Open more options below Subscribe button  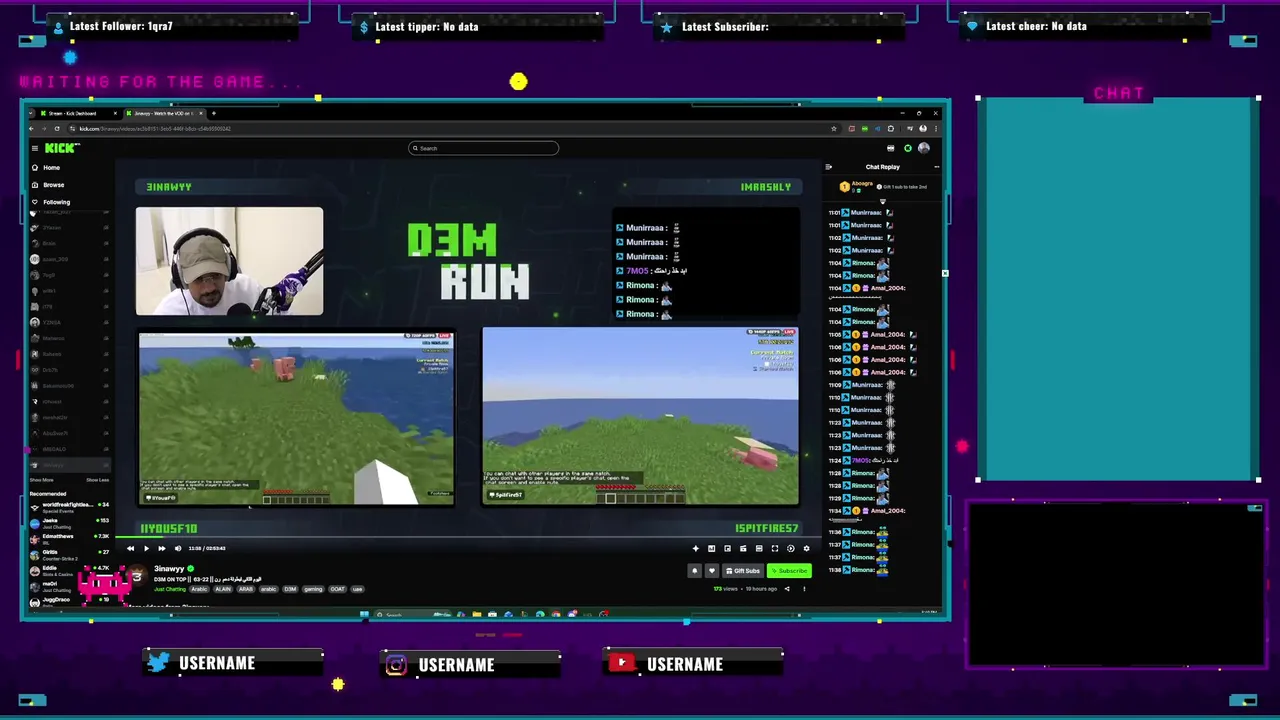804,589
